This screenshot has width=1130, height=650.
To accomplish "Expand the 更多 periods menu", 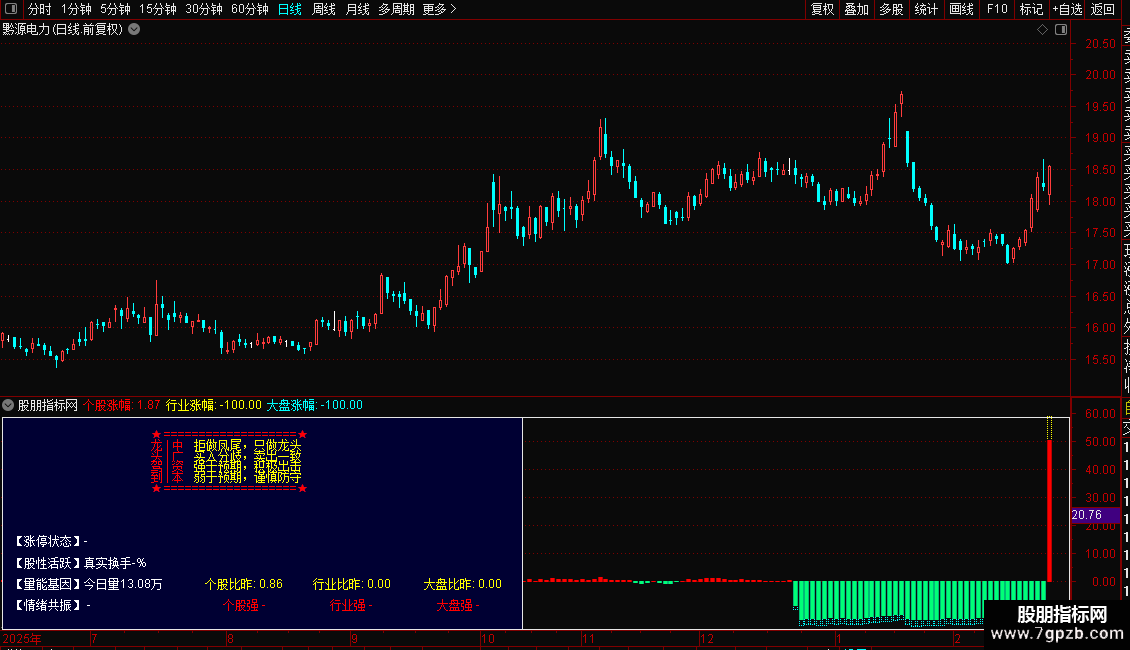I will pyautogui.click(x=440, y=9).
